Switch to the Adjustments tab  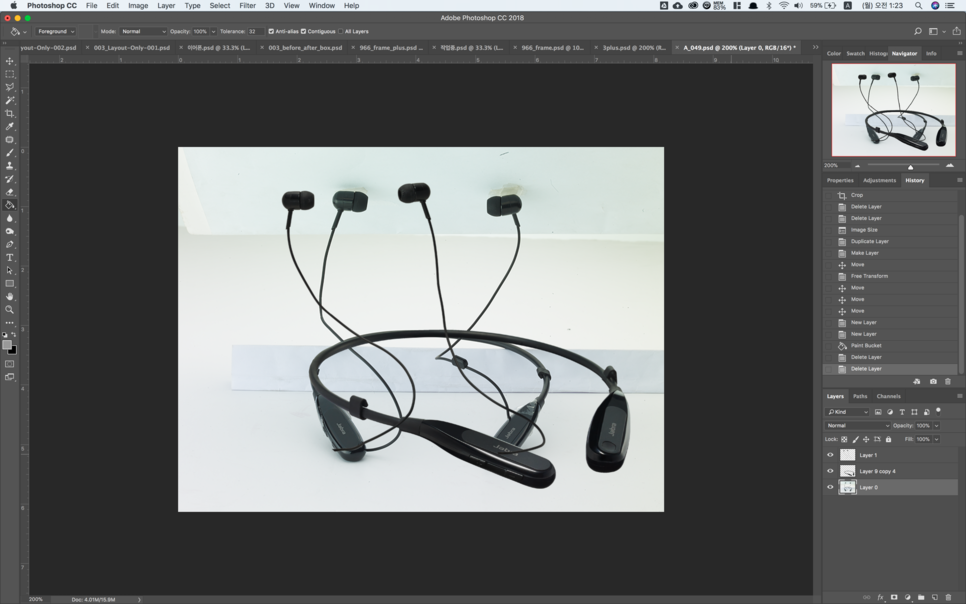pyautogui.click(x=879, y=180)
